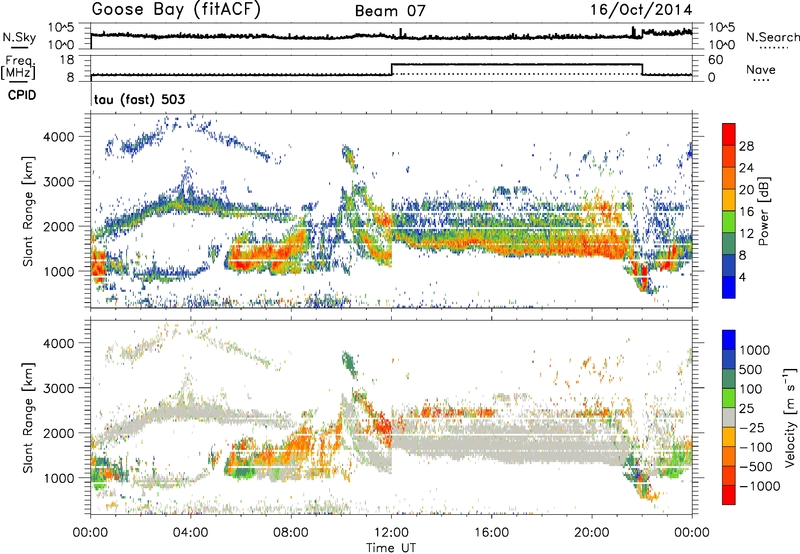Click the 'Time UT' axis title

391,548
